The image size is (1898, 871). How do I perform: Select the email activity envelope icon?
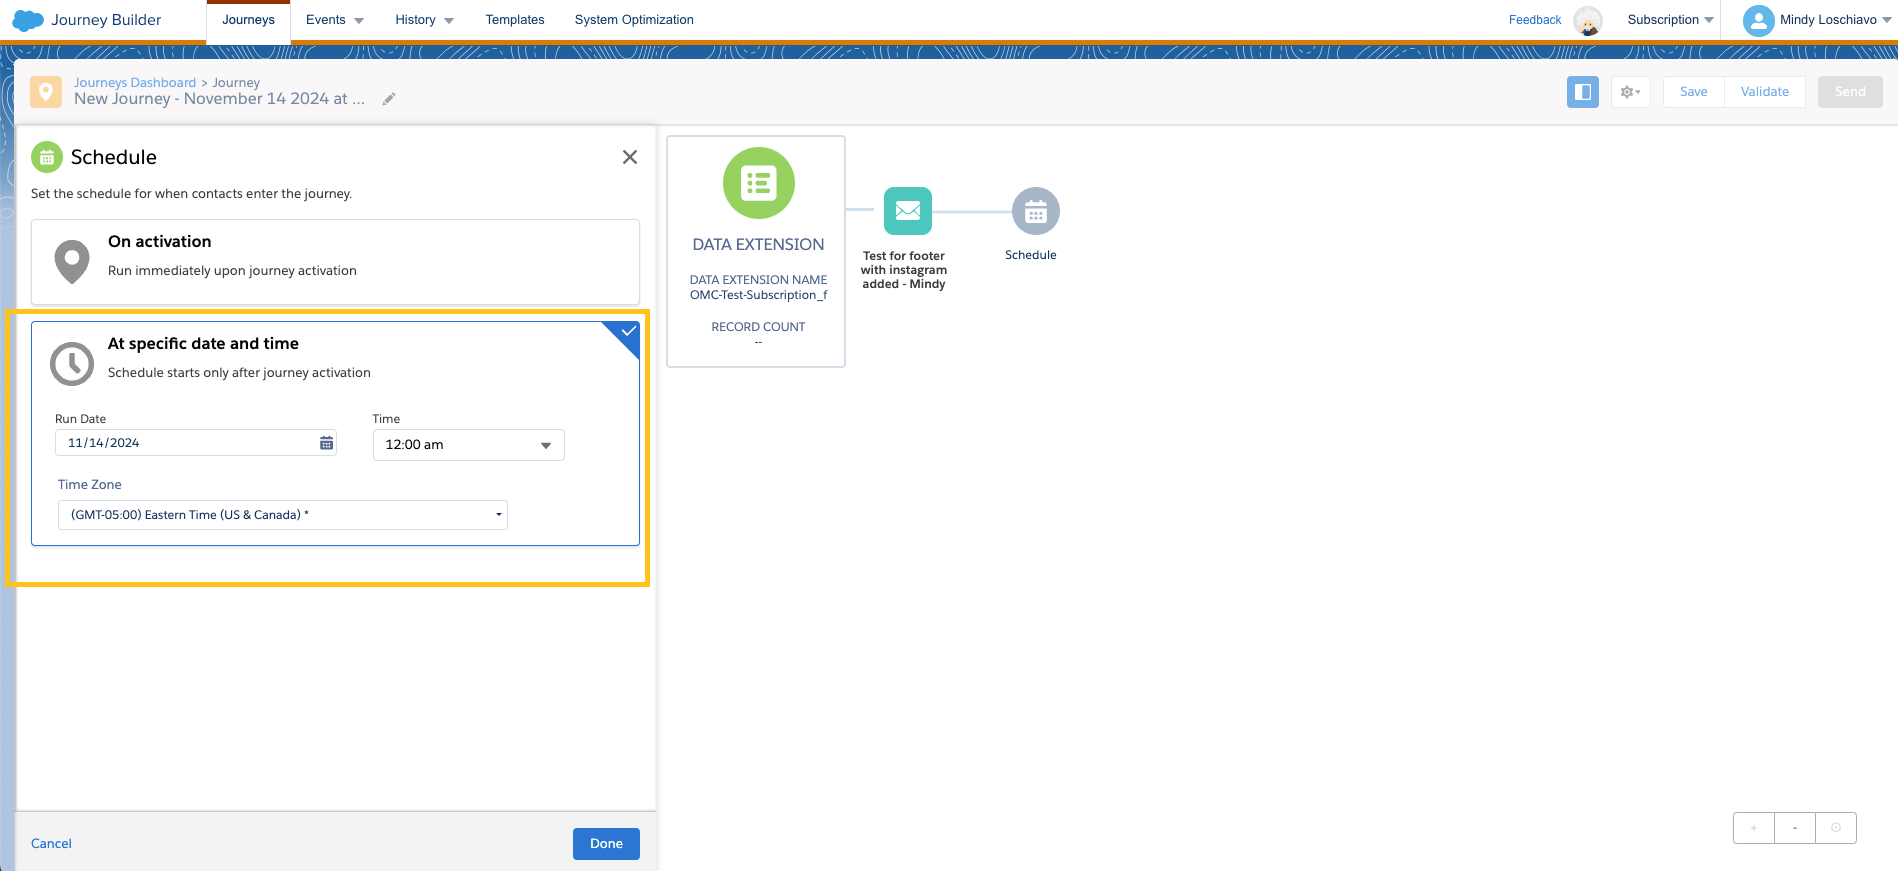(907, 211)
